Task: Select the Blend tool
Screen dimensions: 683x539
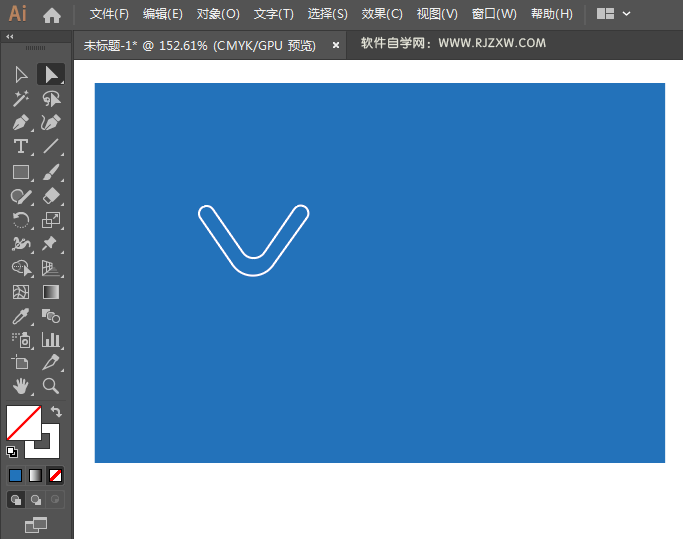Action: coord(51,316)
